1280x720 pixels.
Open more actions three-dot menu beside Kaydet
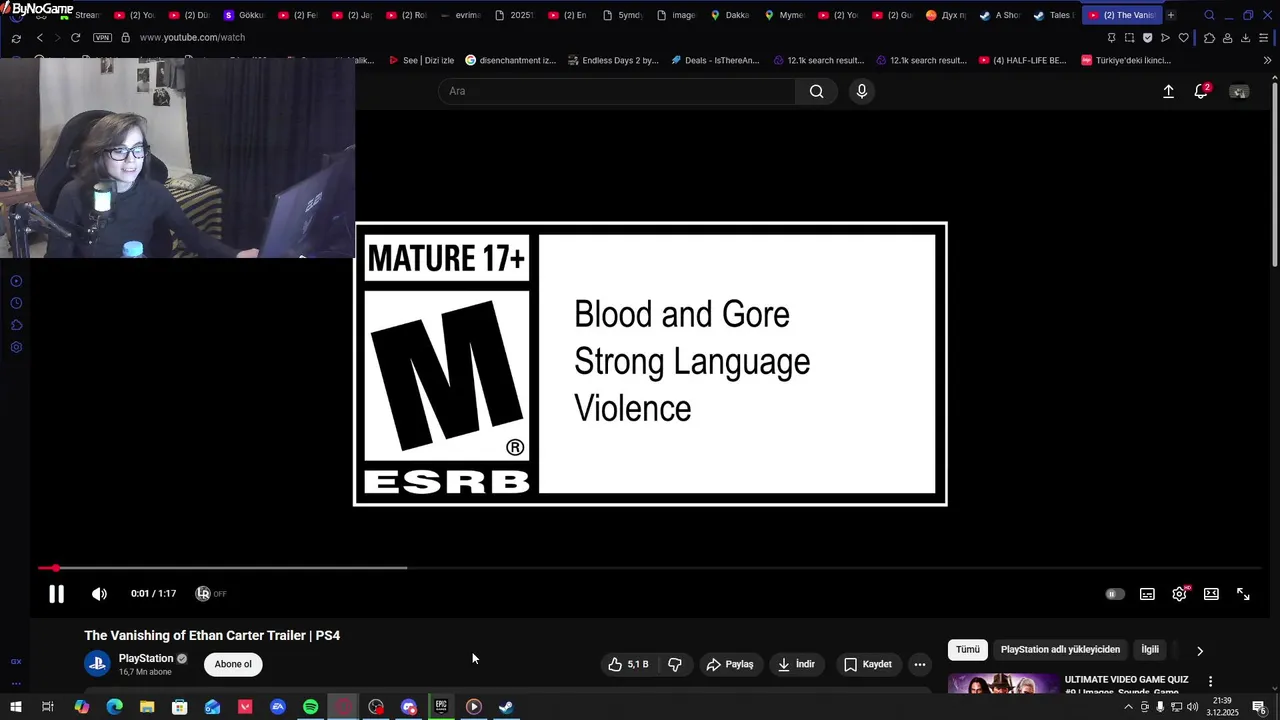click(x=920, y=664)
